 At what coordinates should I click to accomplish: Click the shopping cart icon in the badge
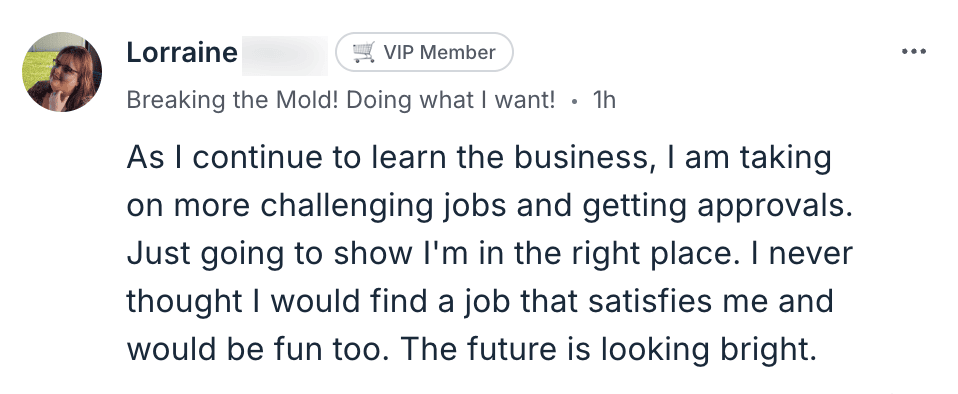(364, 53)
